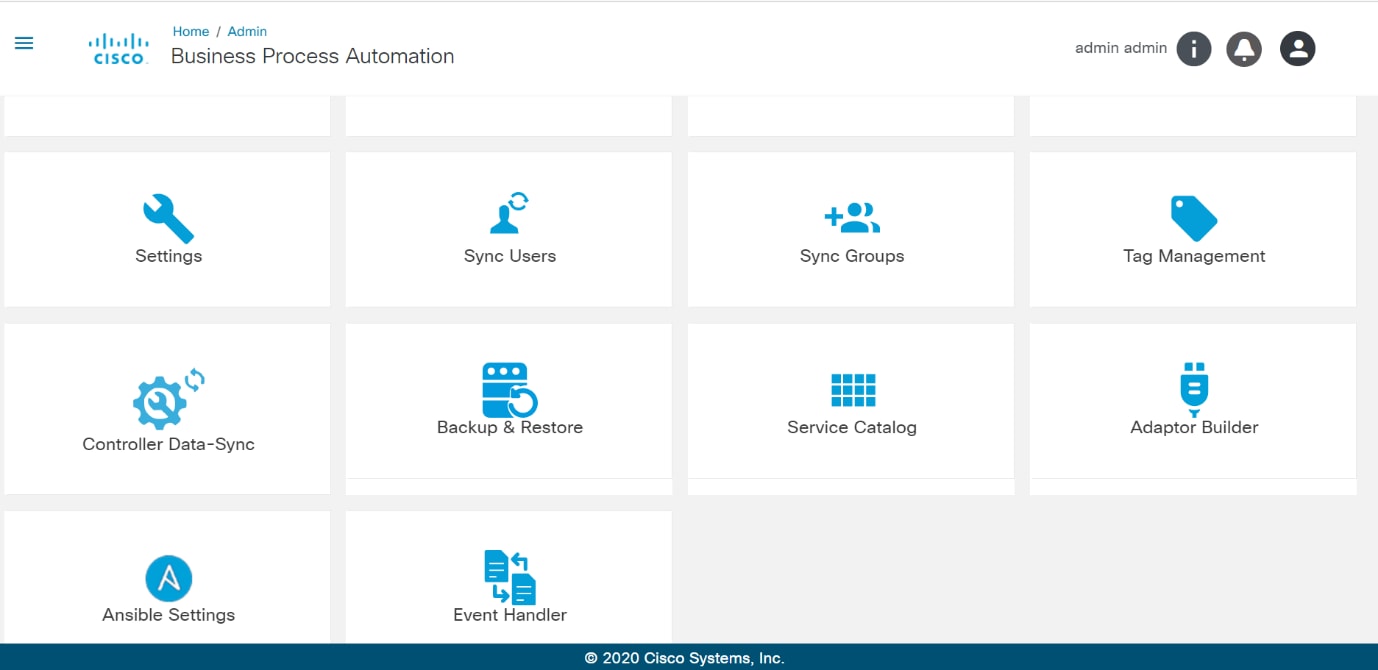Screen dimensions: 1378x670
Task: Open the Tag Management label
Action: pos(1194,256)
